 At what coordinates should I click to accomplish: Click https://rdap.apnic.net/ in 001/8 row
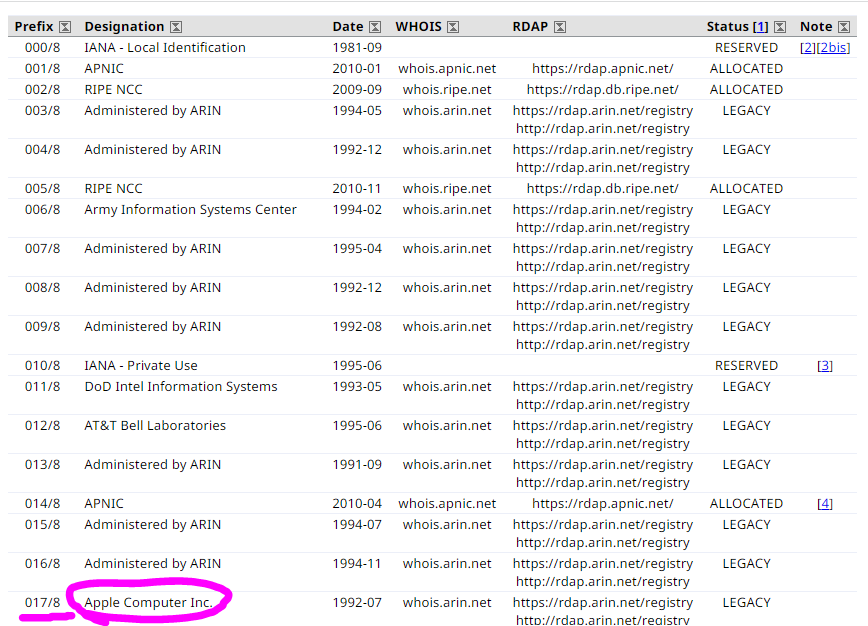pyautogui.click(x=603, y=69)
